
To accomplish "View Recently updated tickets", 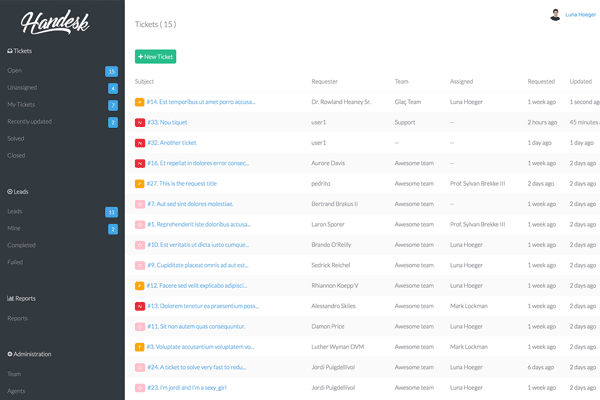I will point(29,121).
